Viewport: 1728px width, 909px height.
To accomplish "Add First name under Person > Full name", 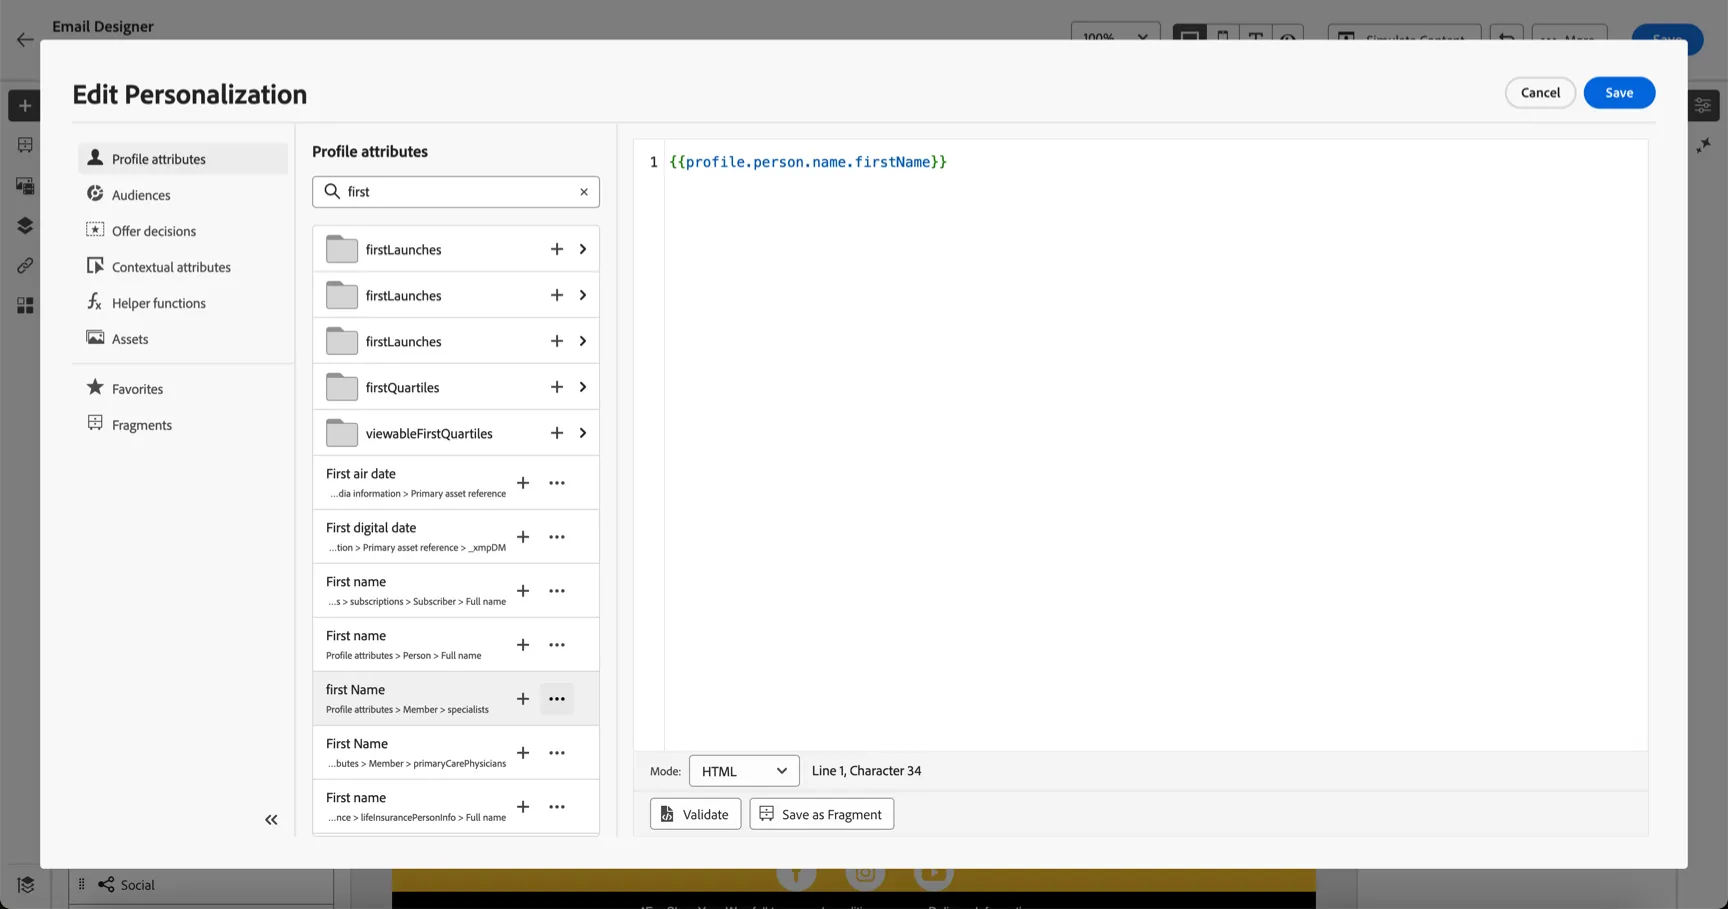I will pyautogui.click(x=523, y=645).
